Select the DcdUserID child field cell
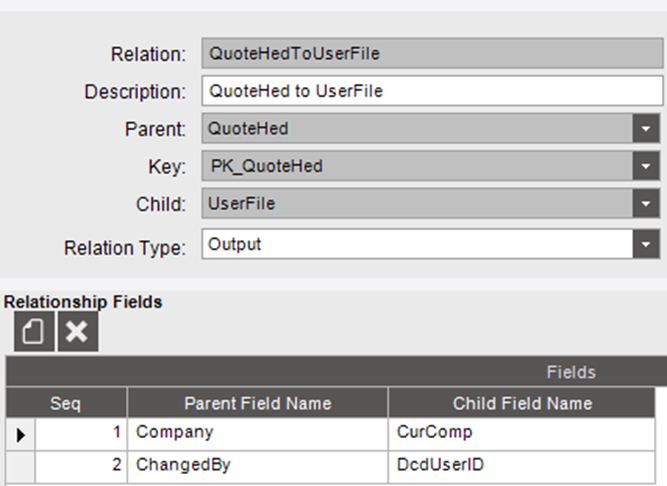Image resolution: width=667 pixels, height=486 pixels. point(522,466)
